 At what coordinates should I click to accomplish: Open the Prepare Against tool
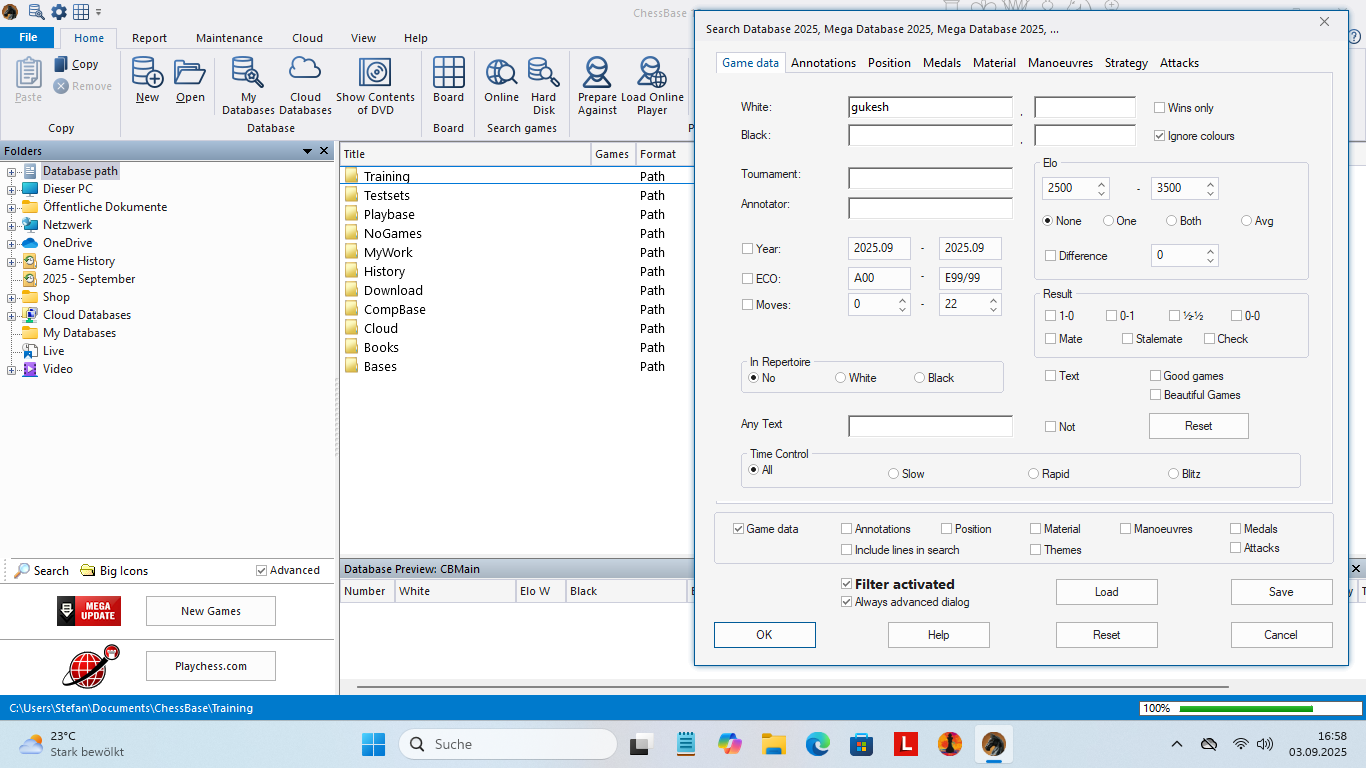[597, 85]
